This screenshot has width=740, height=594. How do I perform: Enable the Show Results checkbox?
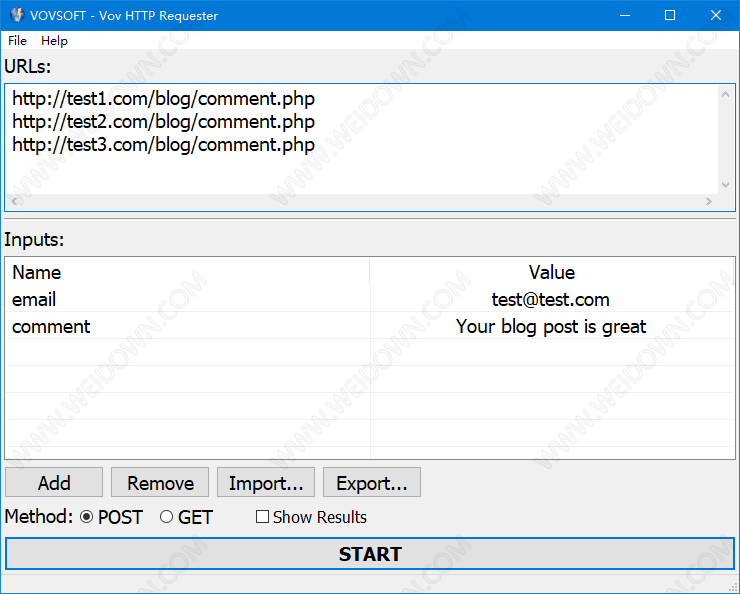tap(263, 517)
